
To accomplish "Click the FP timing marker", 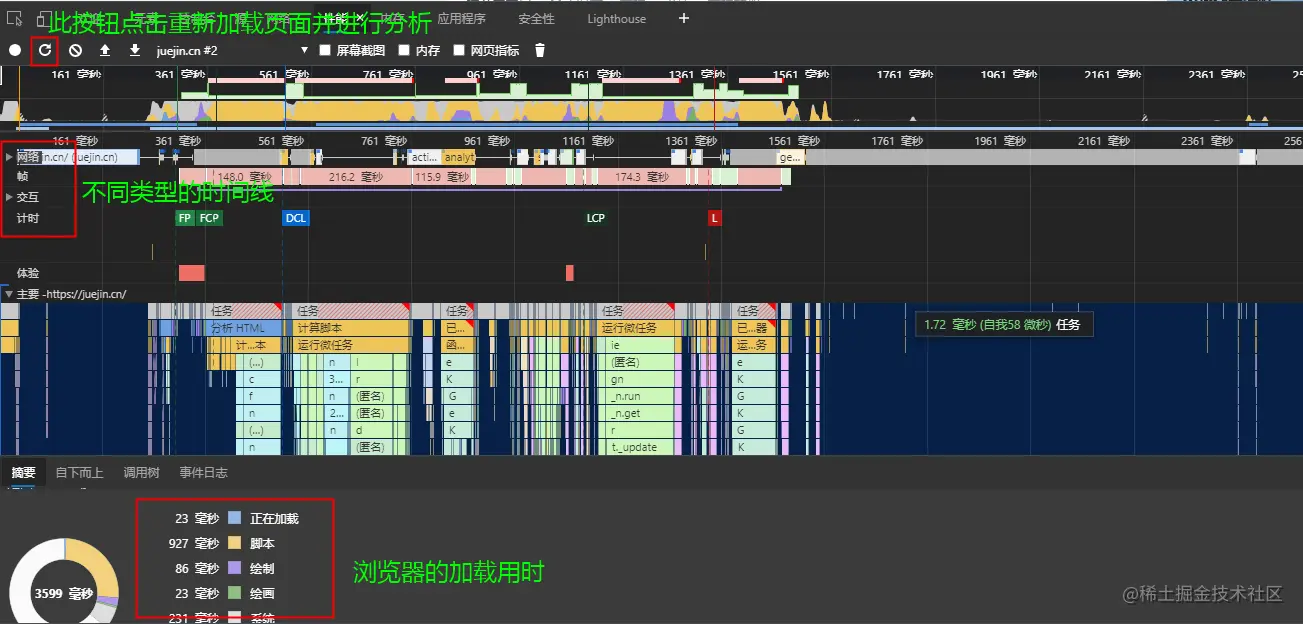I will (185, 218).
